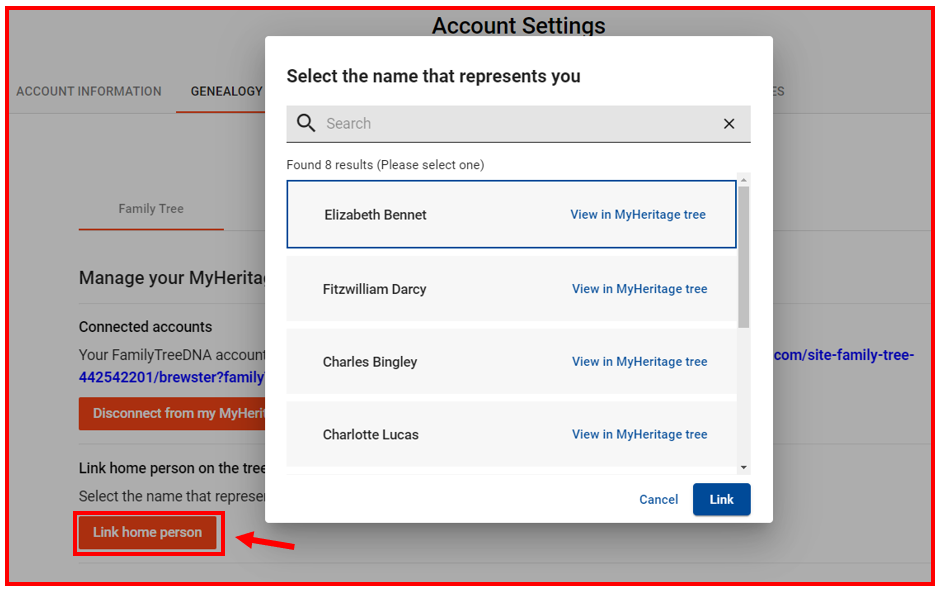View Fitzwilliam Darcy in MyHeritage tree

click(640, 289)
